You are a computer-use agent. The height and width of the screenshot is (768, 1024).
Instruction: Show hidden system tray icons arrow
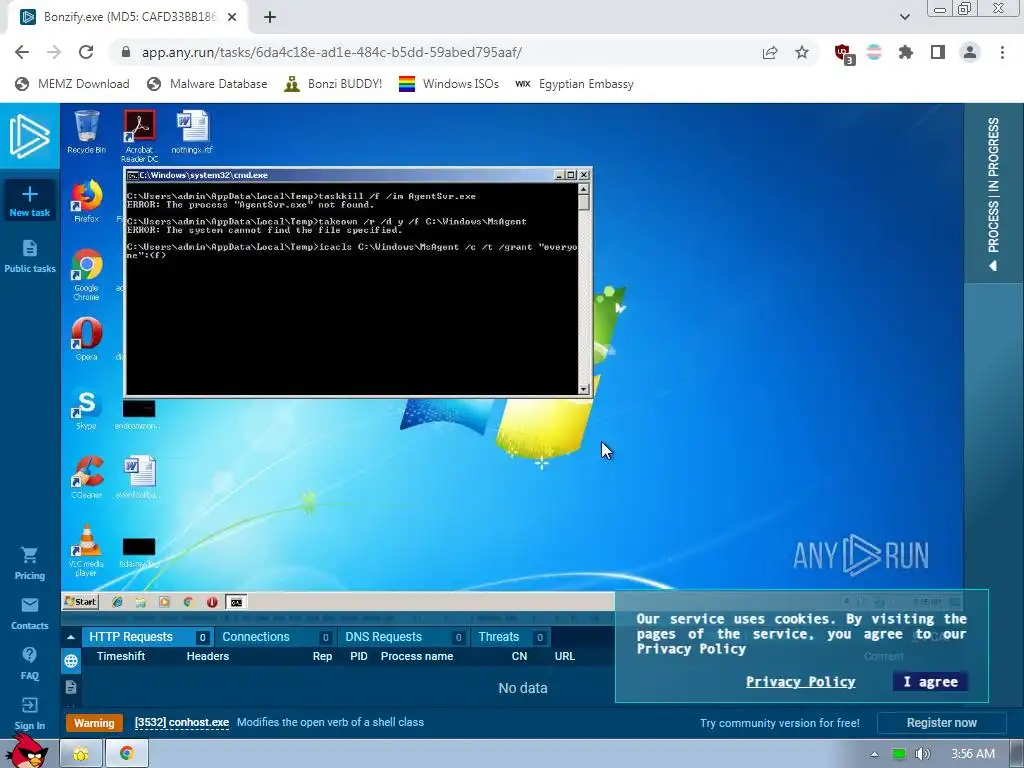(874, 754)
